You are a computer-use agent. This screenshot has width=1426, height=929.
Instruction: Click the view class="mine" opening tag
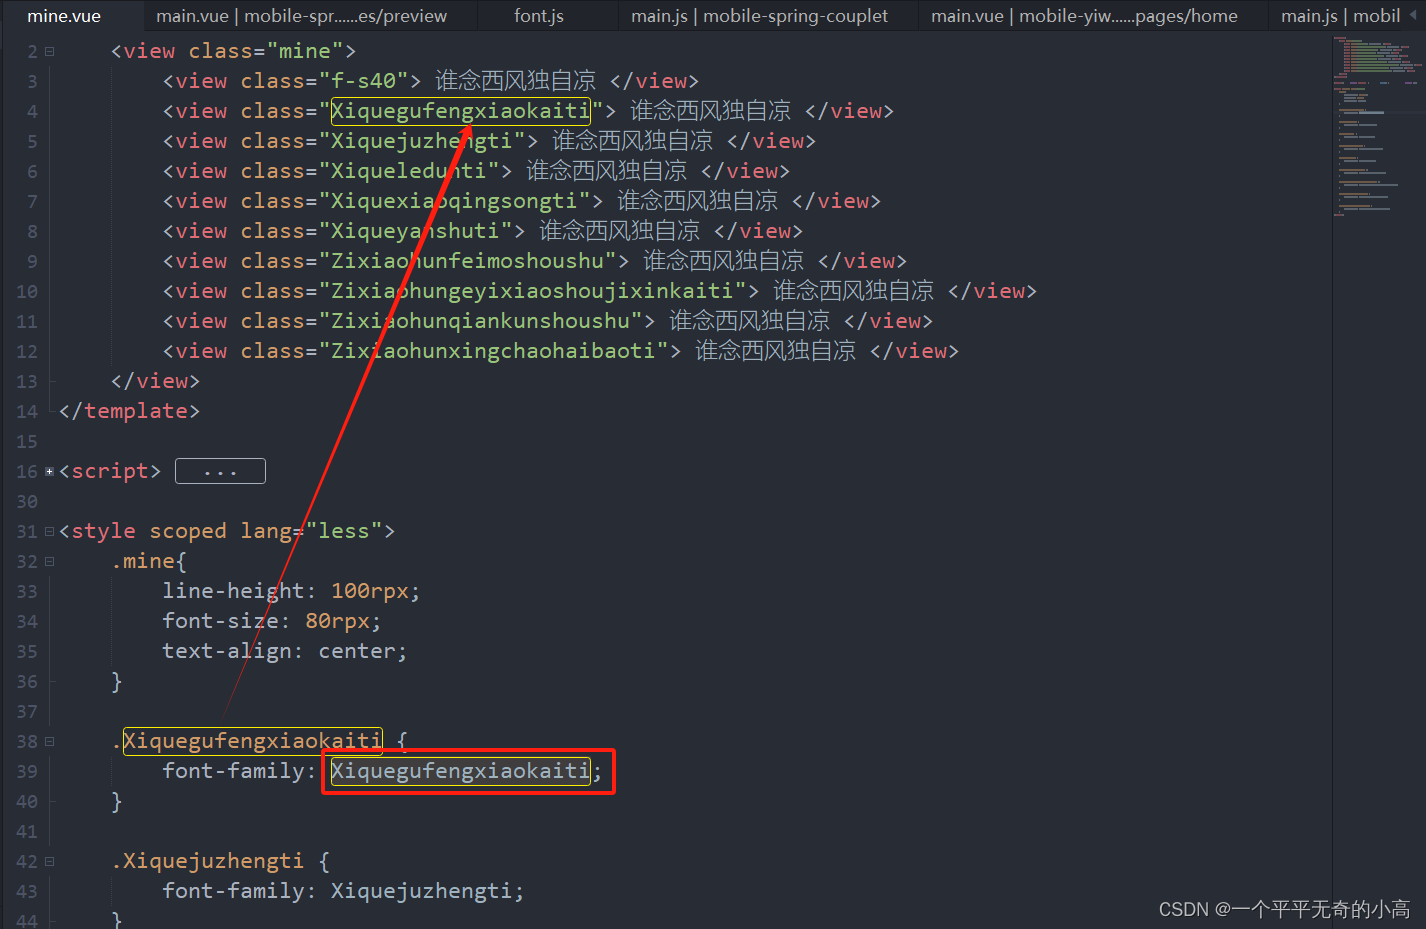pyautogui.click(x=233, y=51)
